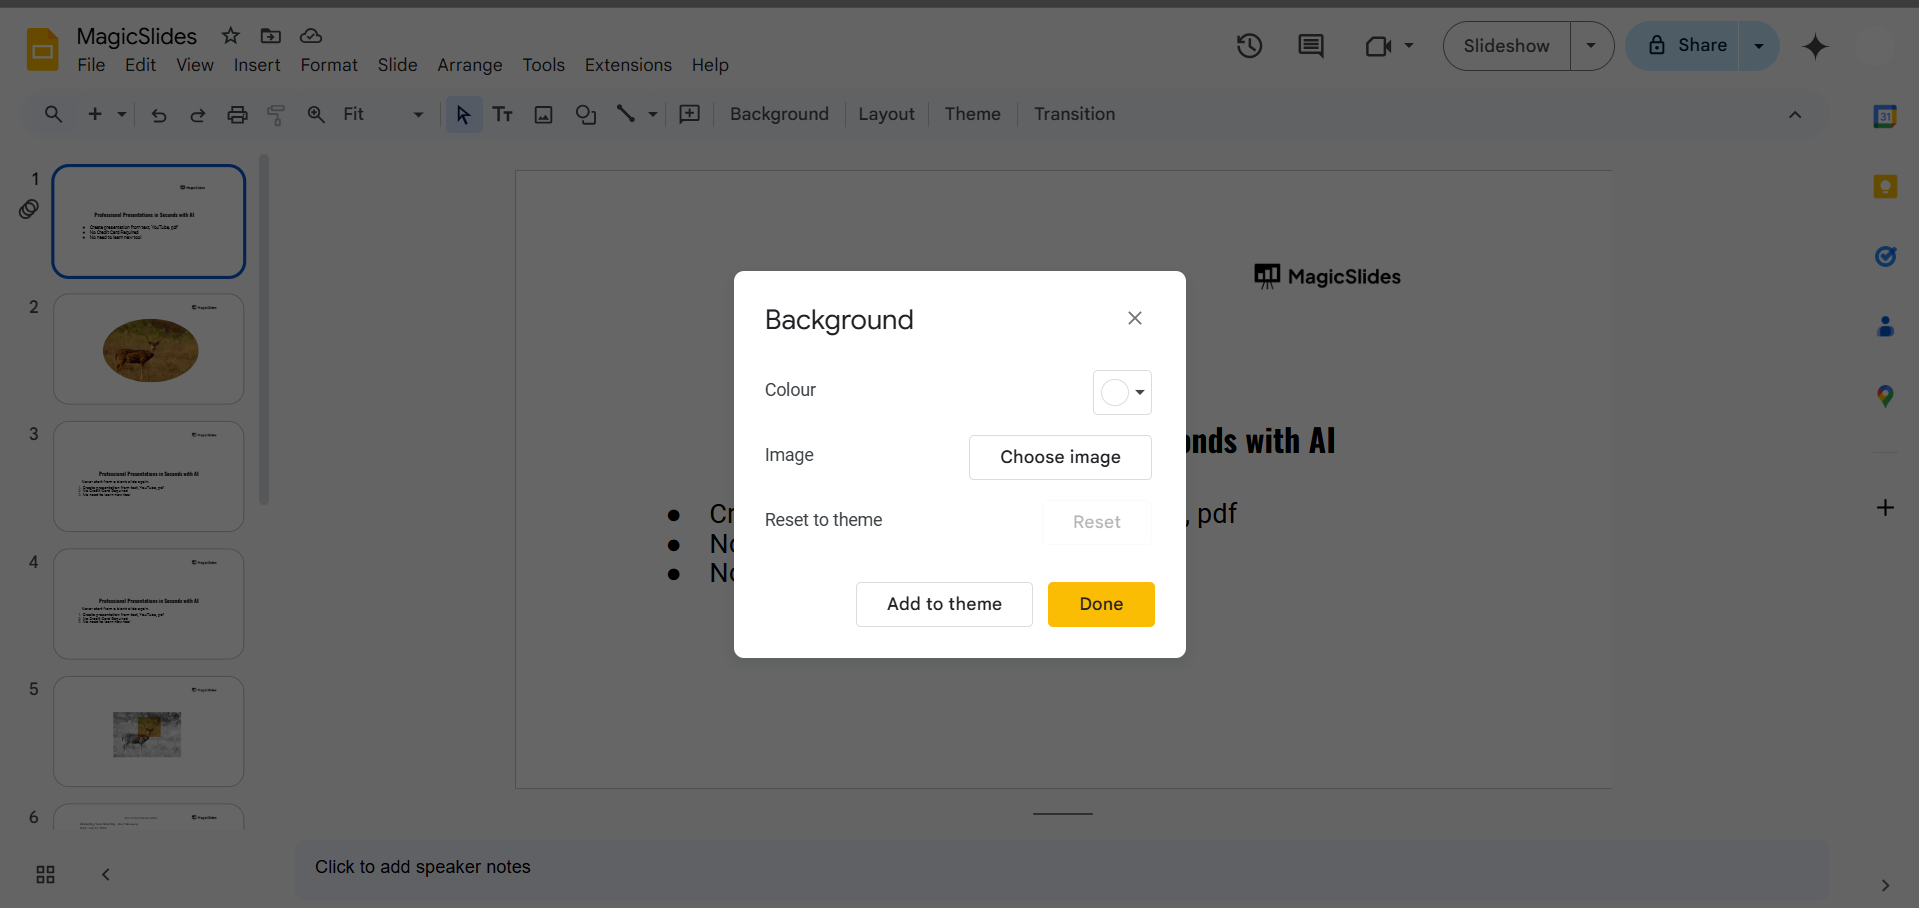Open Google Calendar side panel

coord(1885,116)
